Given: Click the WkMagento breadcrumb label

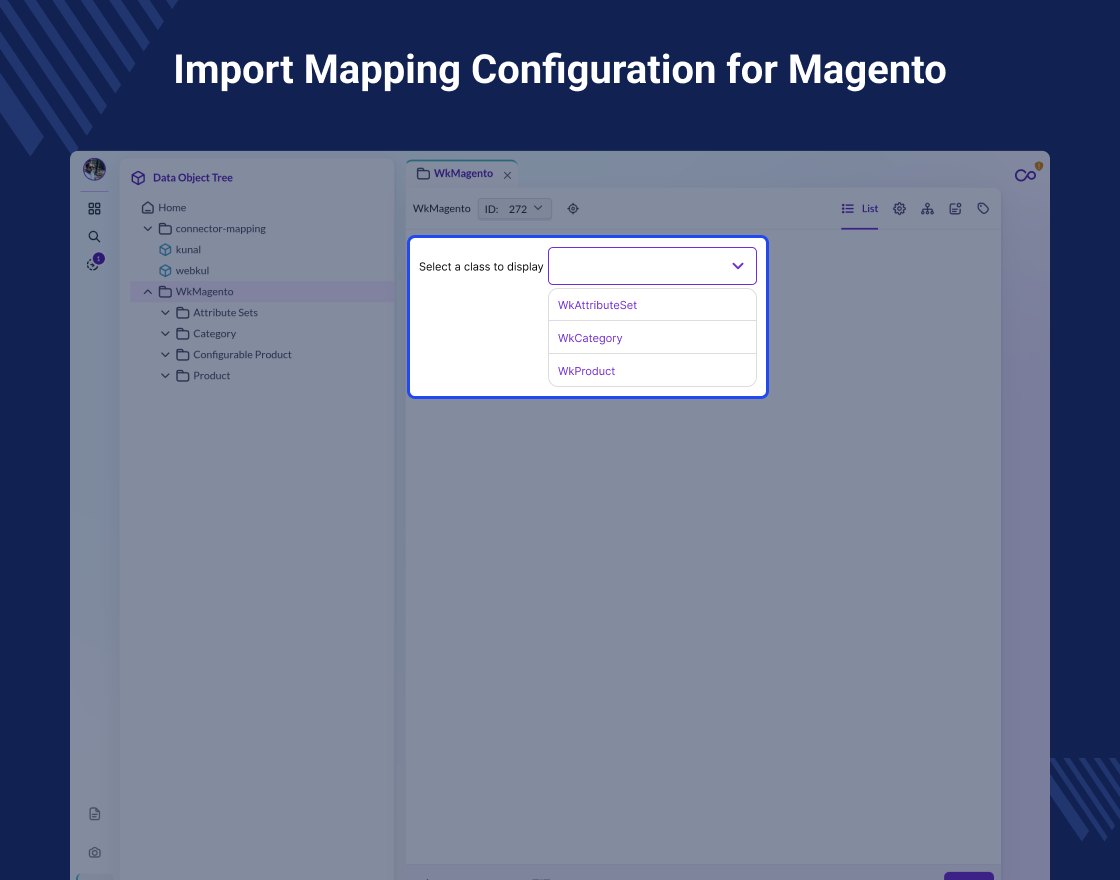Looking at the screenshot, I should (x=441, y=209).
